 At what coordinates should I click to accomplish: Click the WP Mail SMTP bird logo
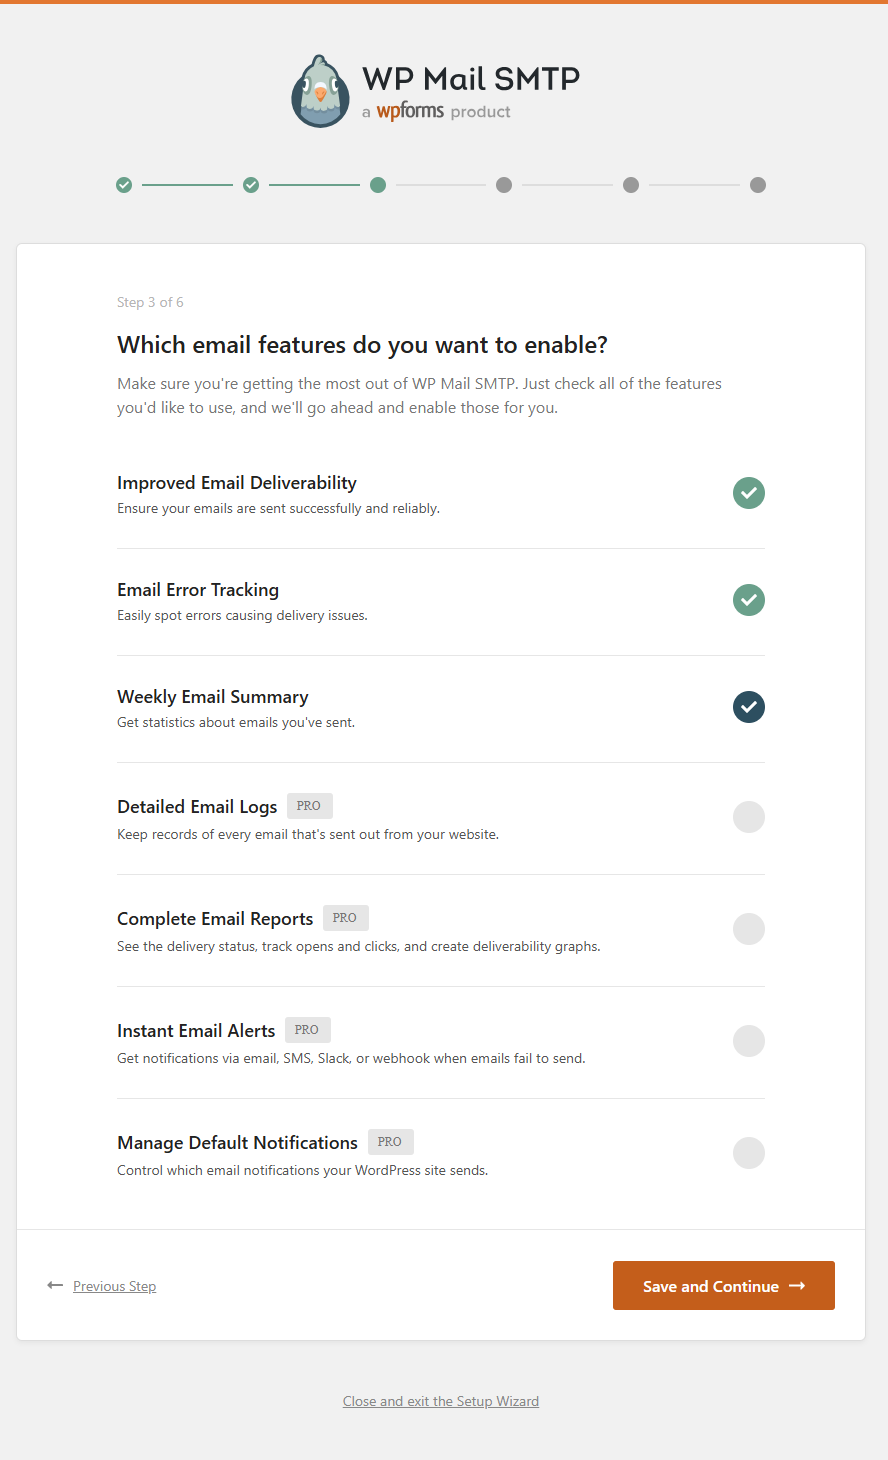click(320, 91)
